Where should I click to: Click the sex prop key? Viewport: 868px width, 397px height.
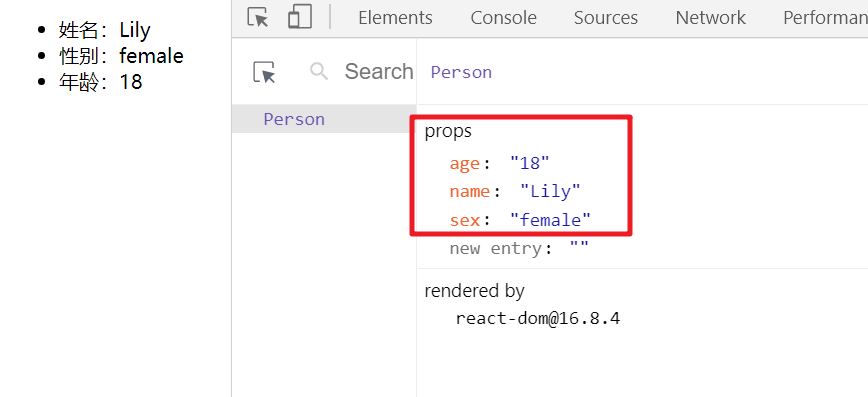(464, 220)
